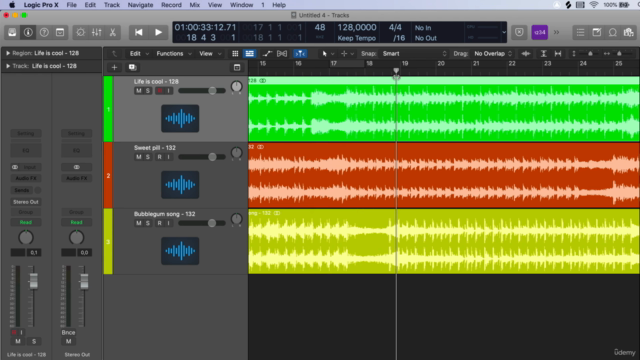This screenshot has height=360, width=640.
Task: Open the Apple menu
Action: [x=12, y=5]
